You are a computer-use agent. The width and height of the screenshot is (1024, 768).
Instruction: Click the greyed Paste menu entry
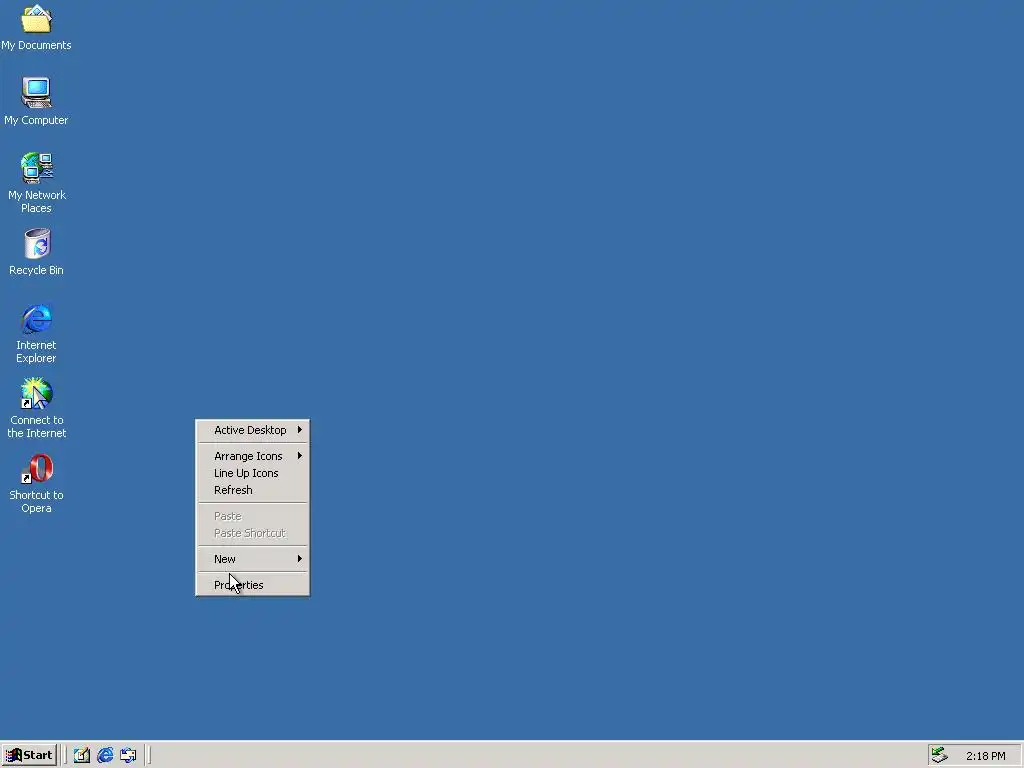(x=253, y=516)
